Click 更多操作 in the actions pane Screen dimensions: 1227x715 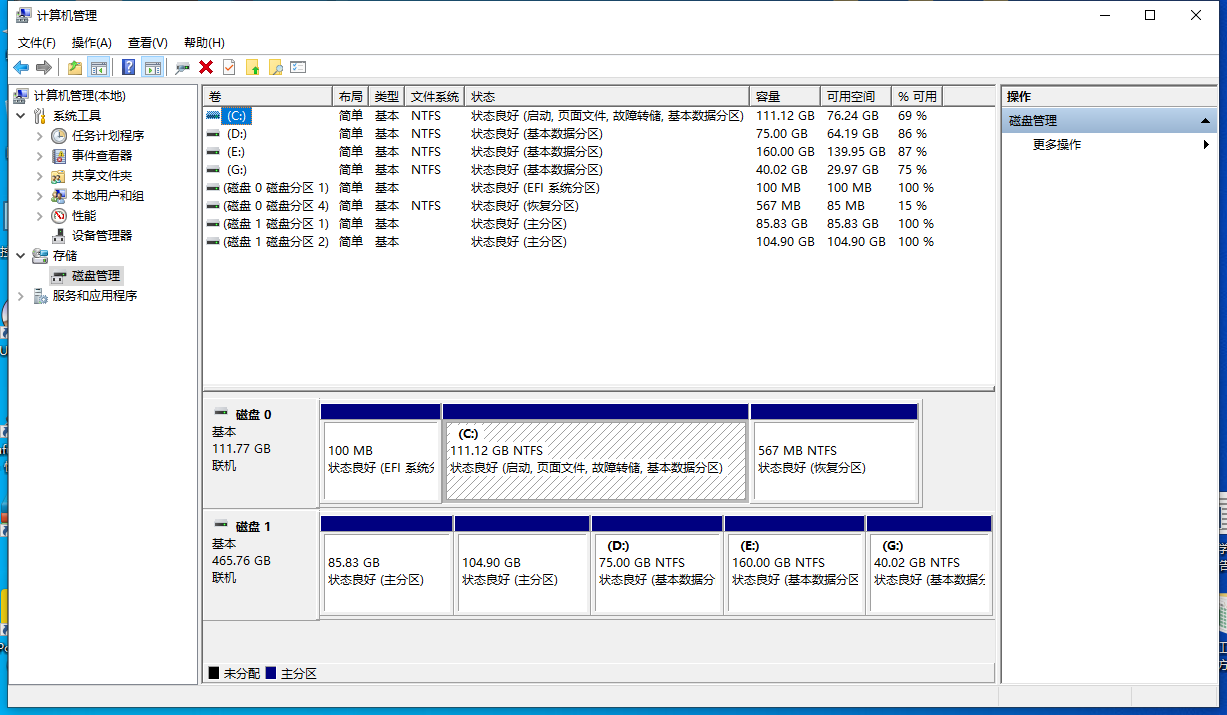click(x=1056, y=145)
